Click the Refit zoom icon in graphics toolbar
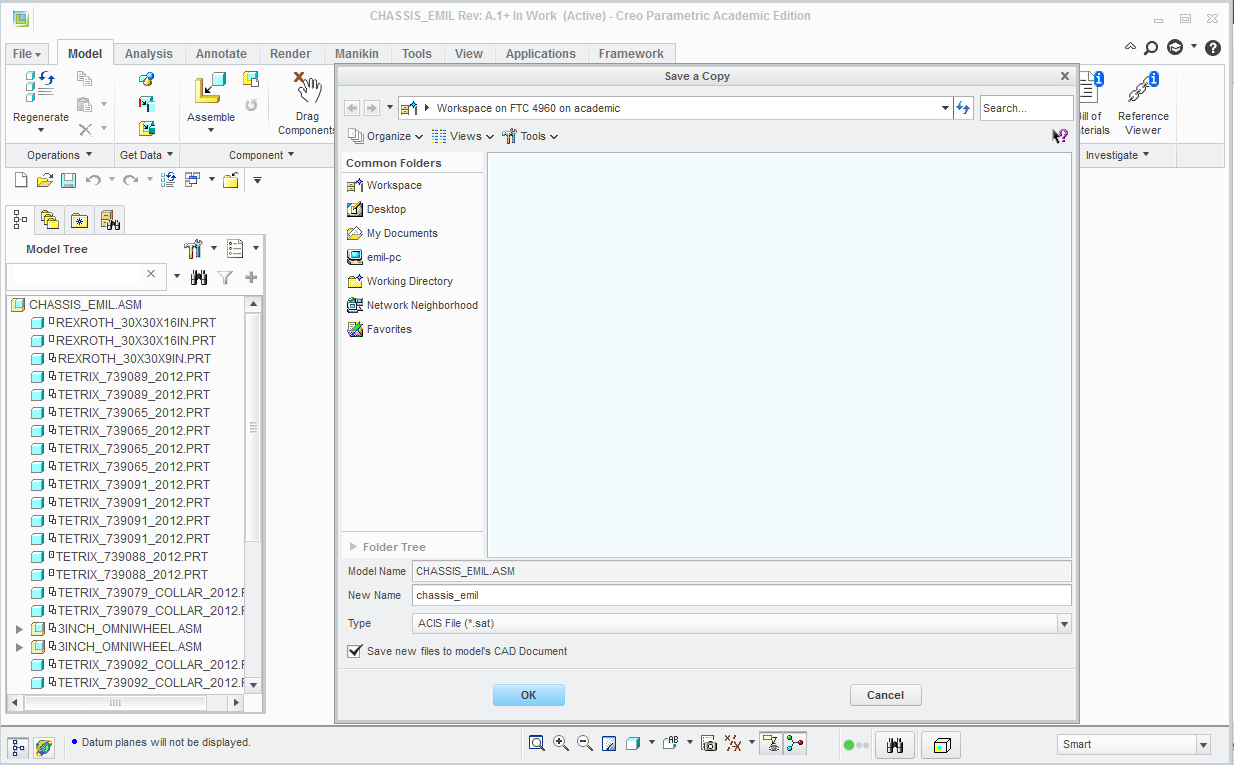 click(x=537, y=743)
